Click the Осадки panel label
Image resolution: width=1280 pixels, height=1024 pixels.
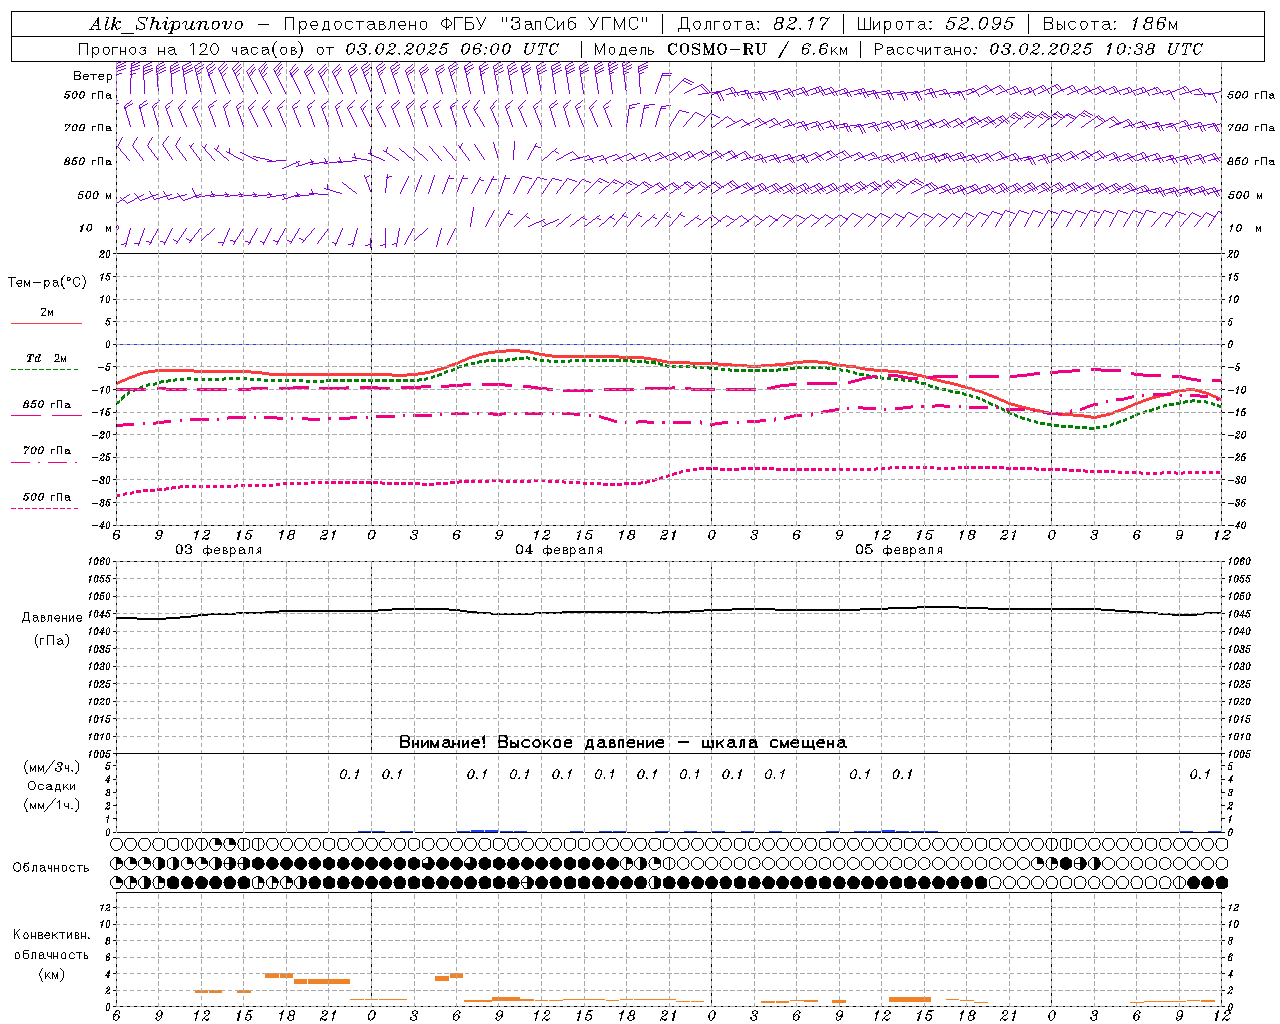(x=52, y=786)
